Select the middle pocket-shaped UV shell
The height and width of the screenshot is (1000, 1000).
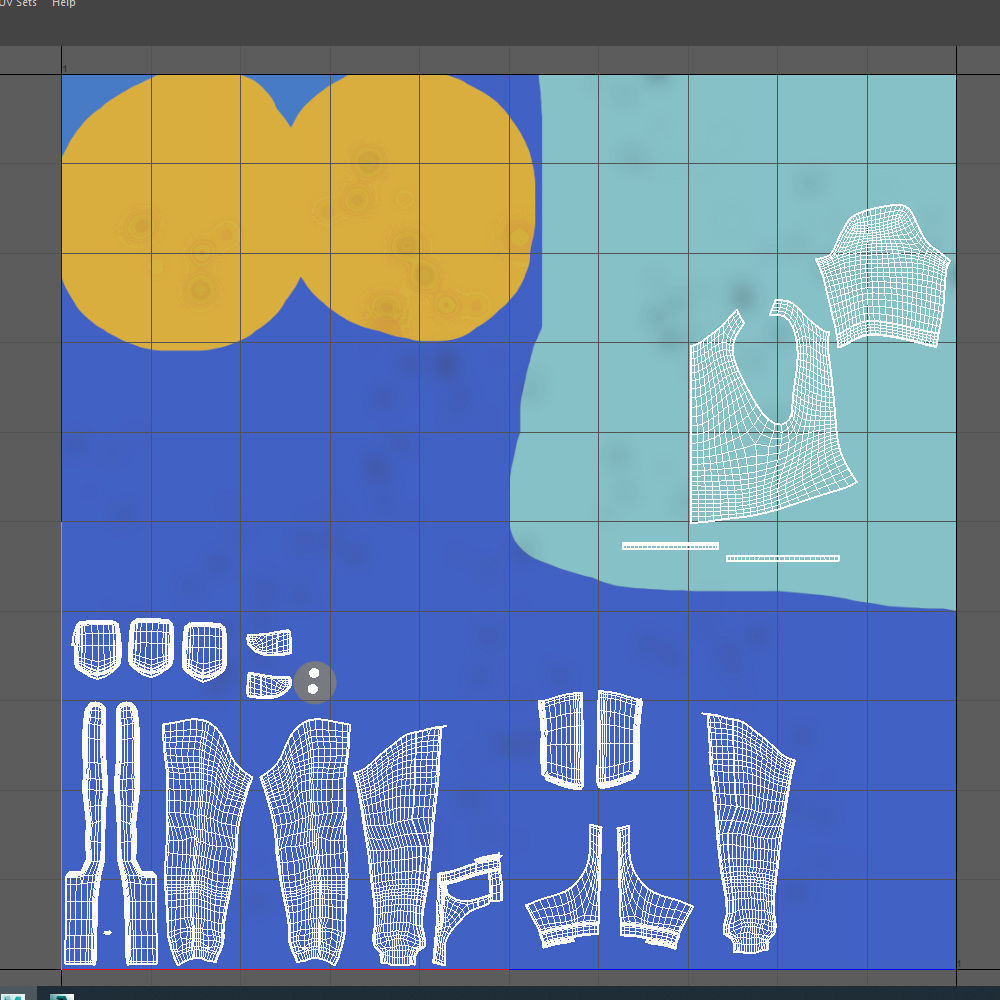[151, 647]
